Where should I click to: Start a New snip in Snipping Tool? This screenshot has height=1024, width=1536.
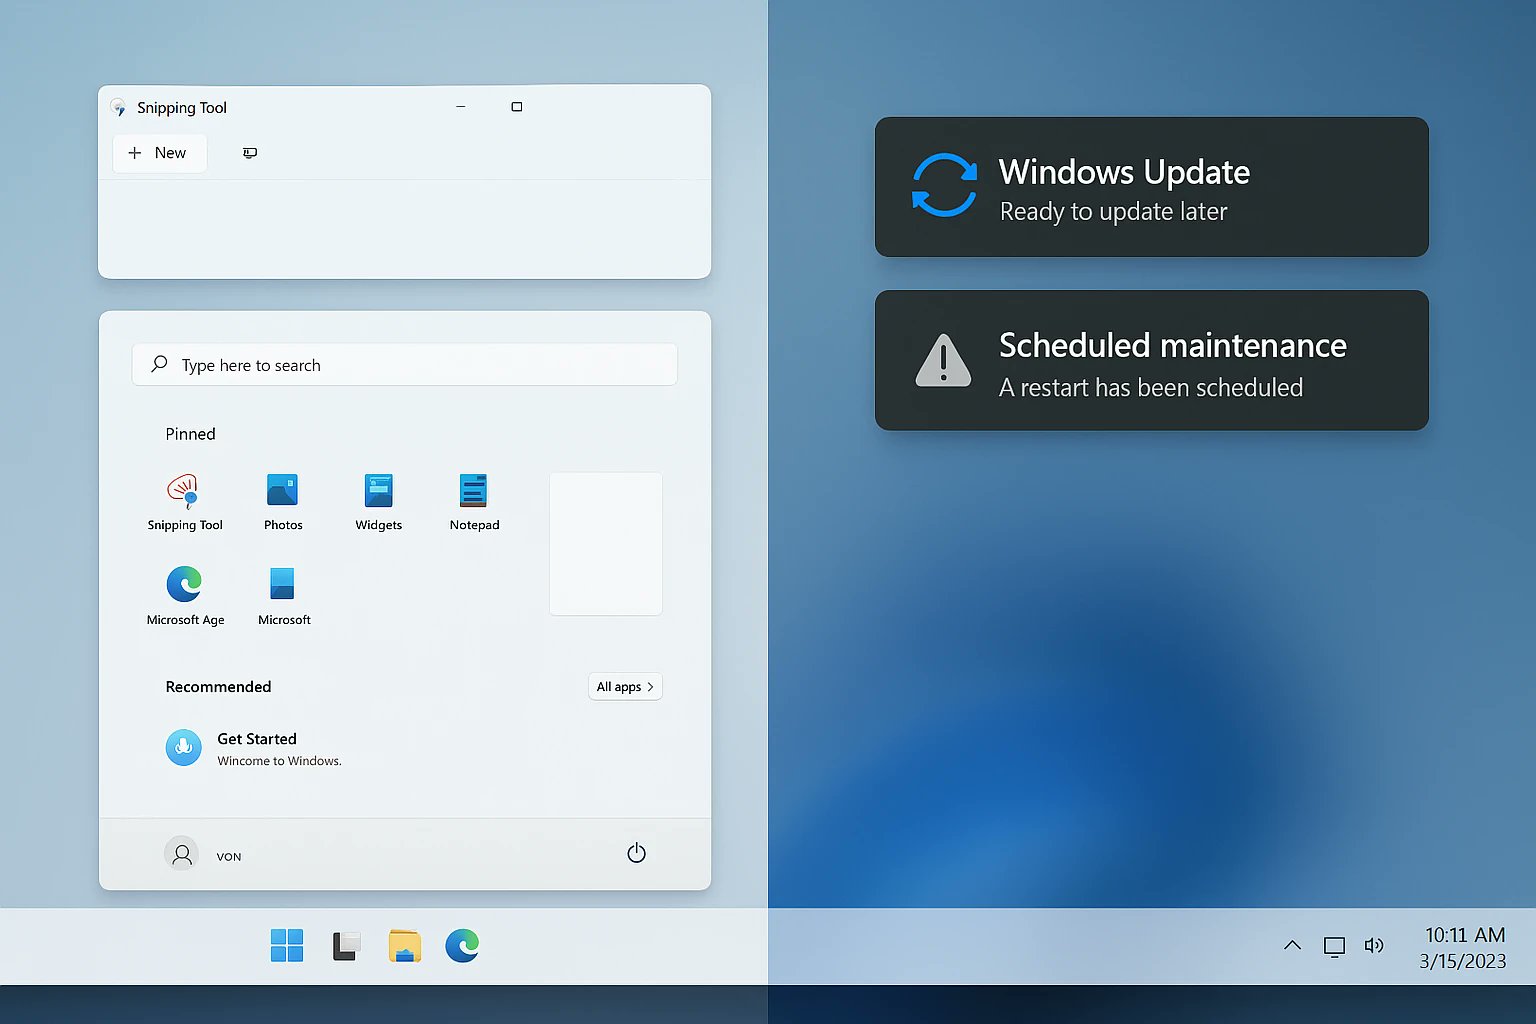pyautogui.click(x=159, y=153)
